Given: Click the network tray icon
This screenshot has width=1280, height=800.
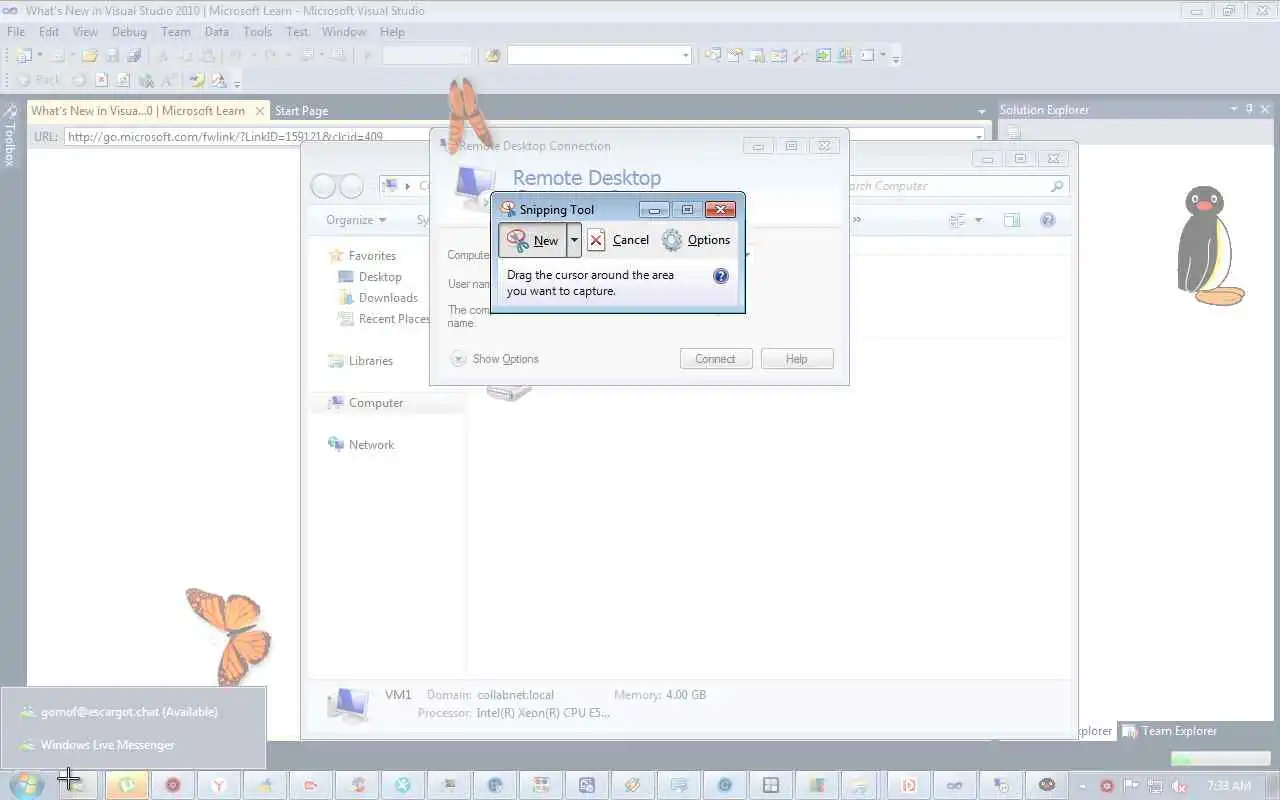Looking at the screenshot, I should (1155, 786).
